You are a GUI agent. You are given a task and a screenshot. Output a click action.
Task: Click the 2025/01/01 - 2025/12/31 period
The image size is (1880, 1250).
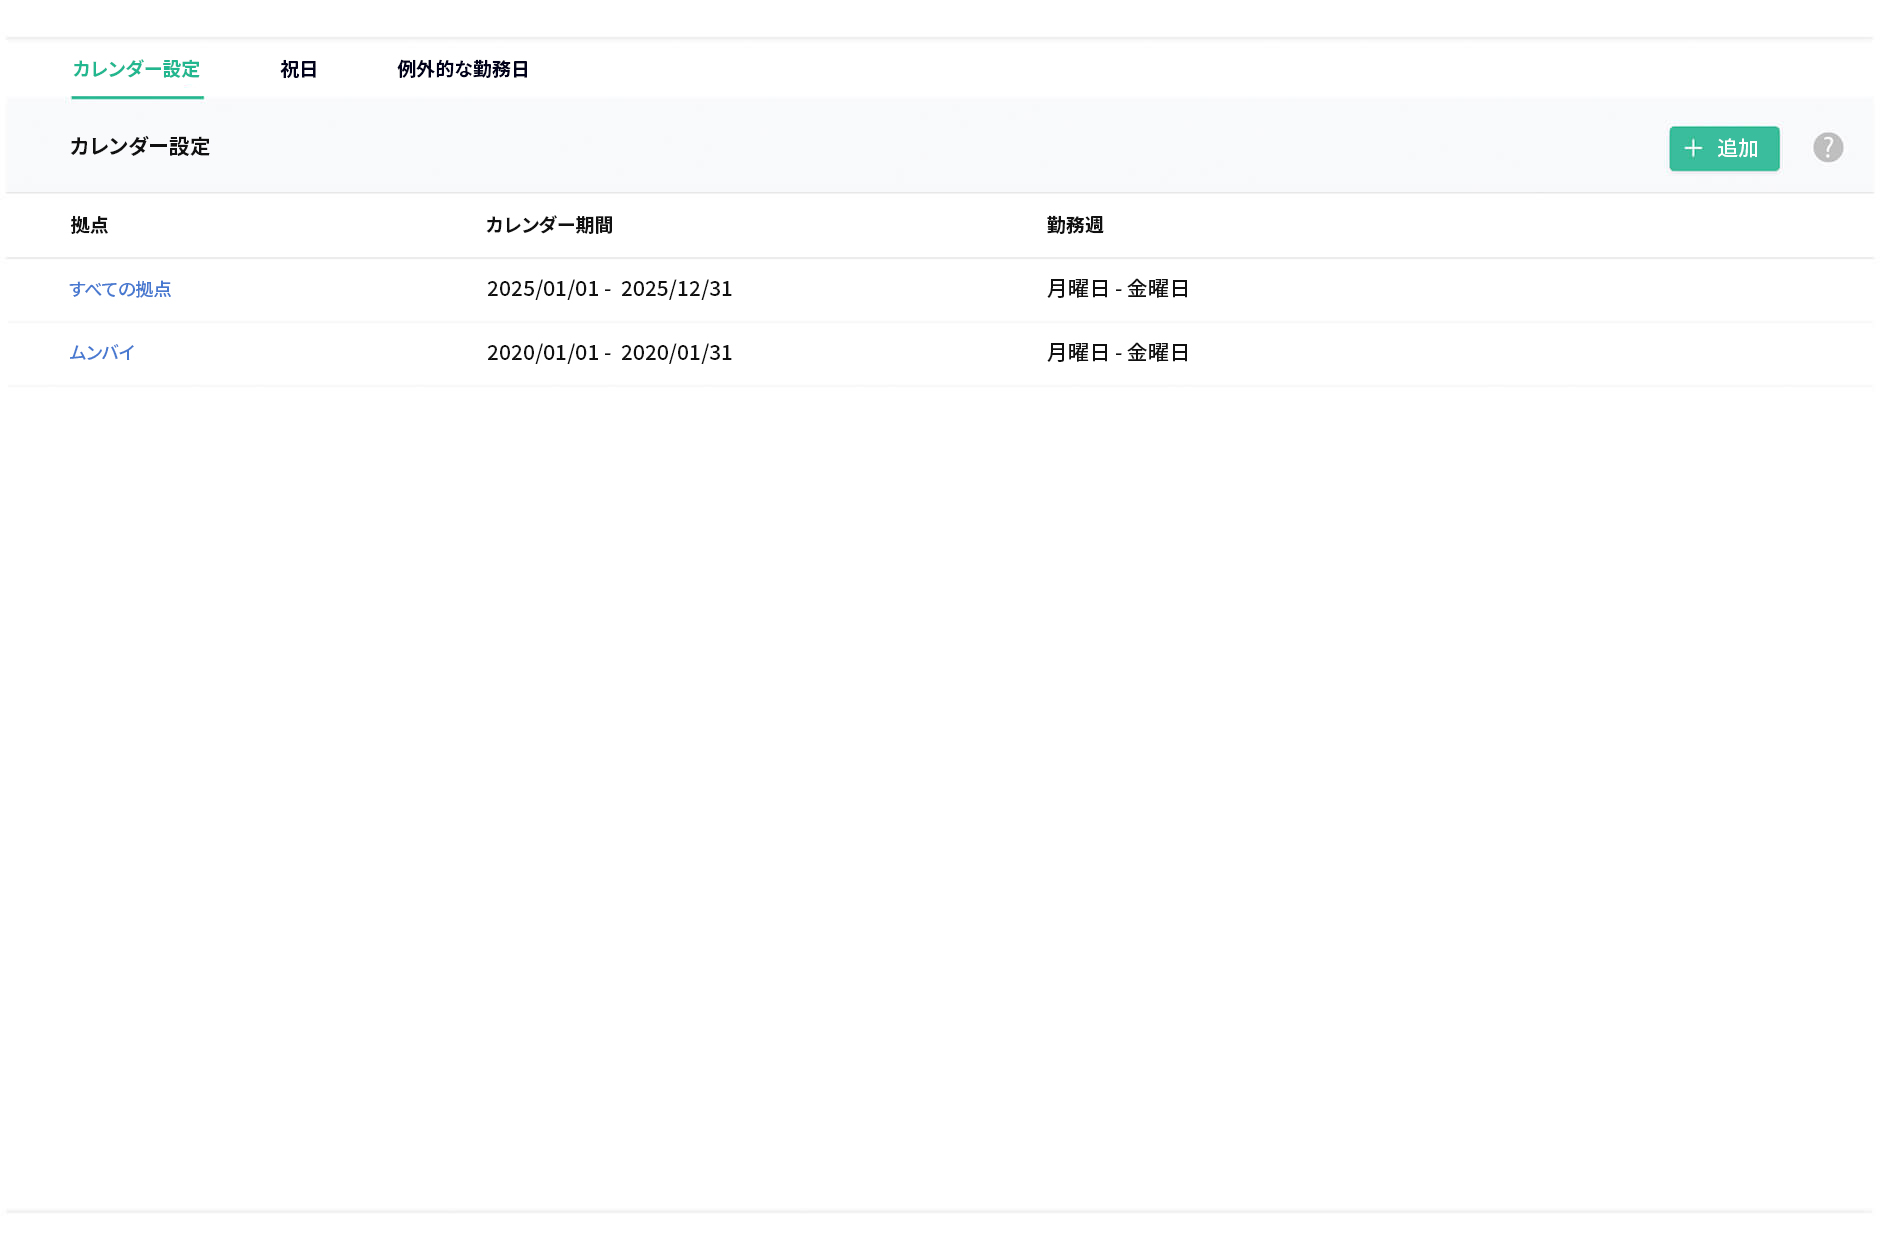(609, 289)
